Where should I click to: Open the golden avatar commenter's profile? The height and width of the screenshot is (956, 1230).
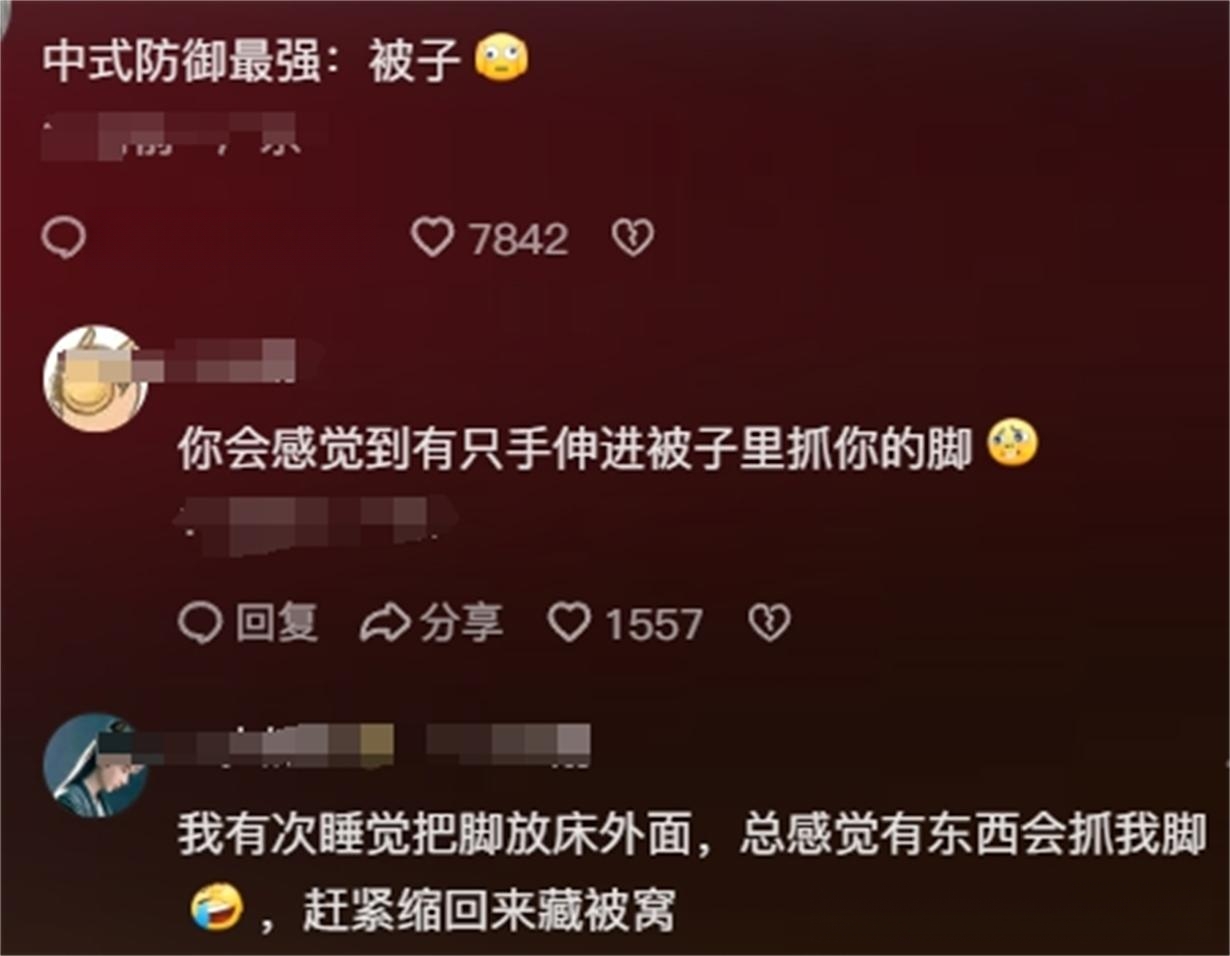click(96, 379)
